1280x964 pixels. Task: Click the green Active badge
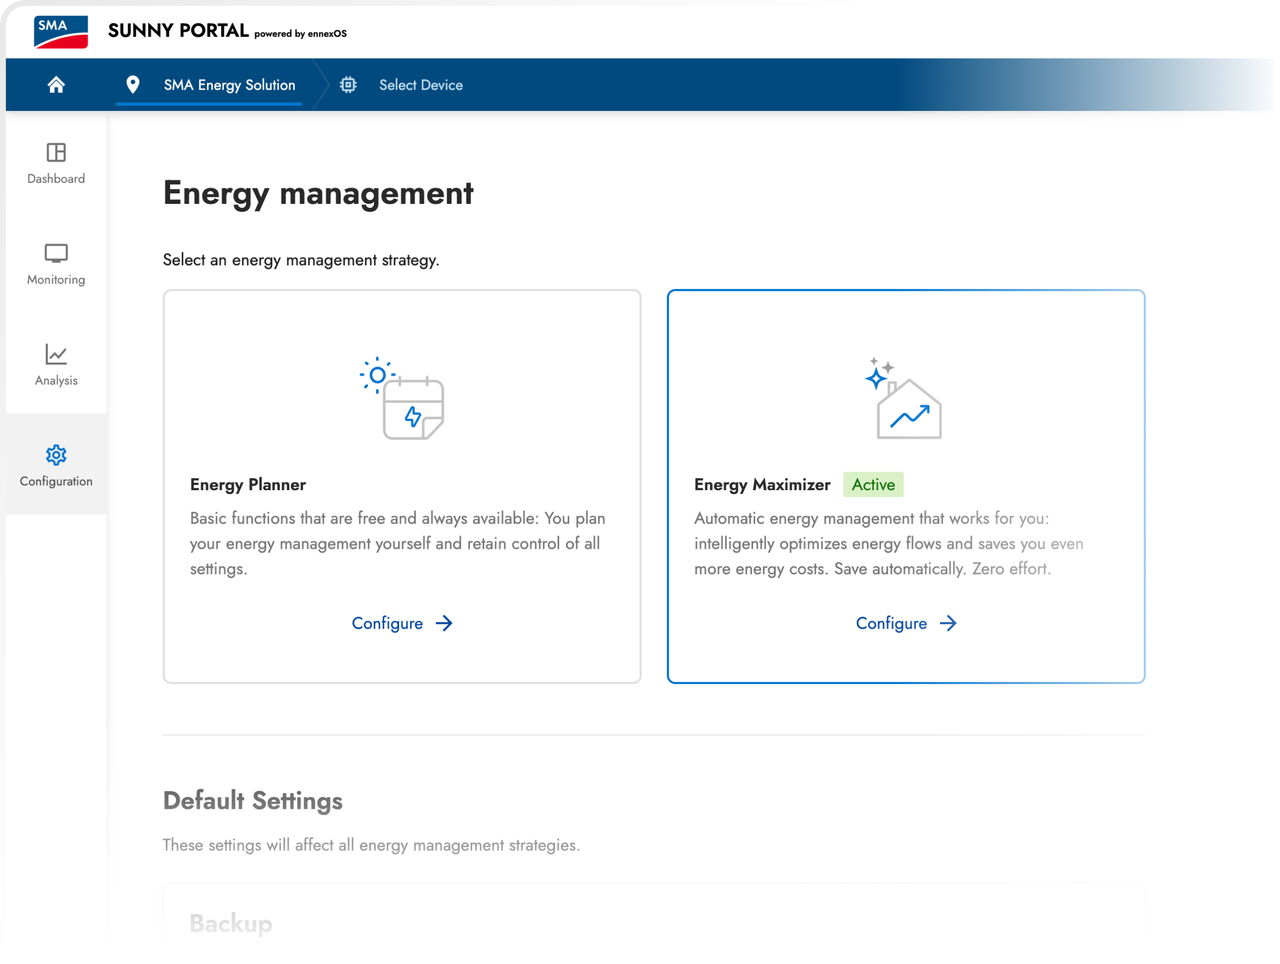point(873,485)
